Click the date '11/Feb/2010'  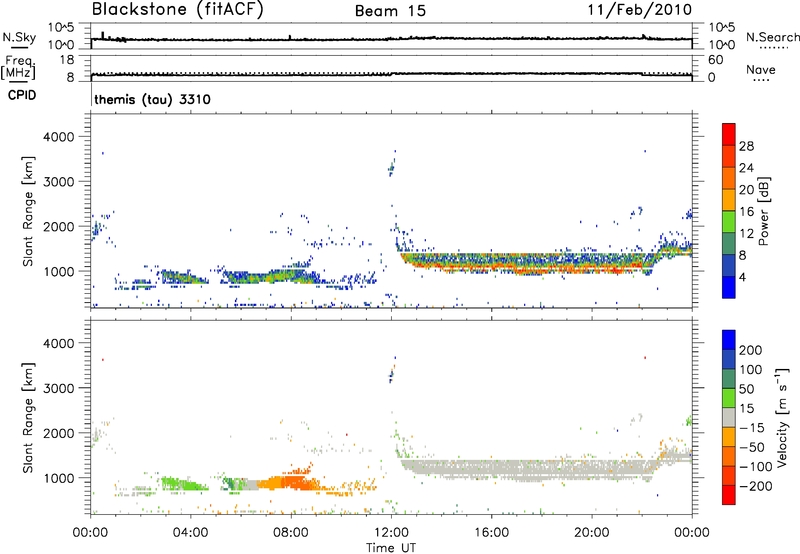pyautogui.click(x=640, y=10)
